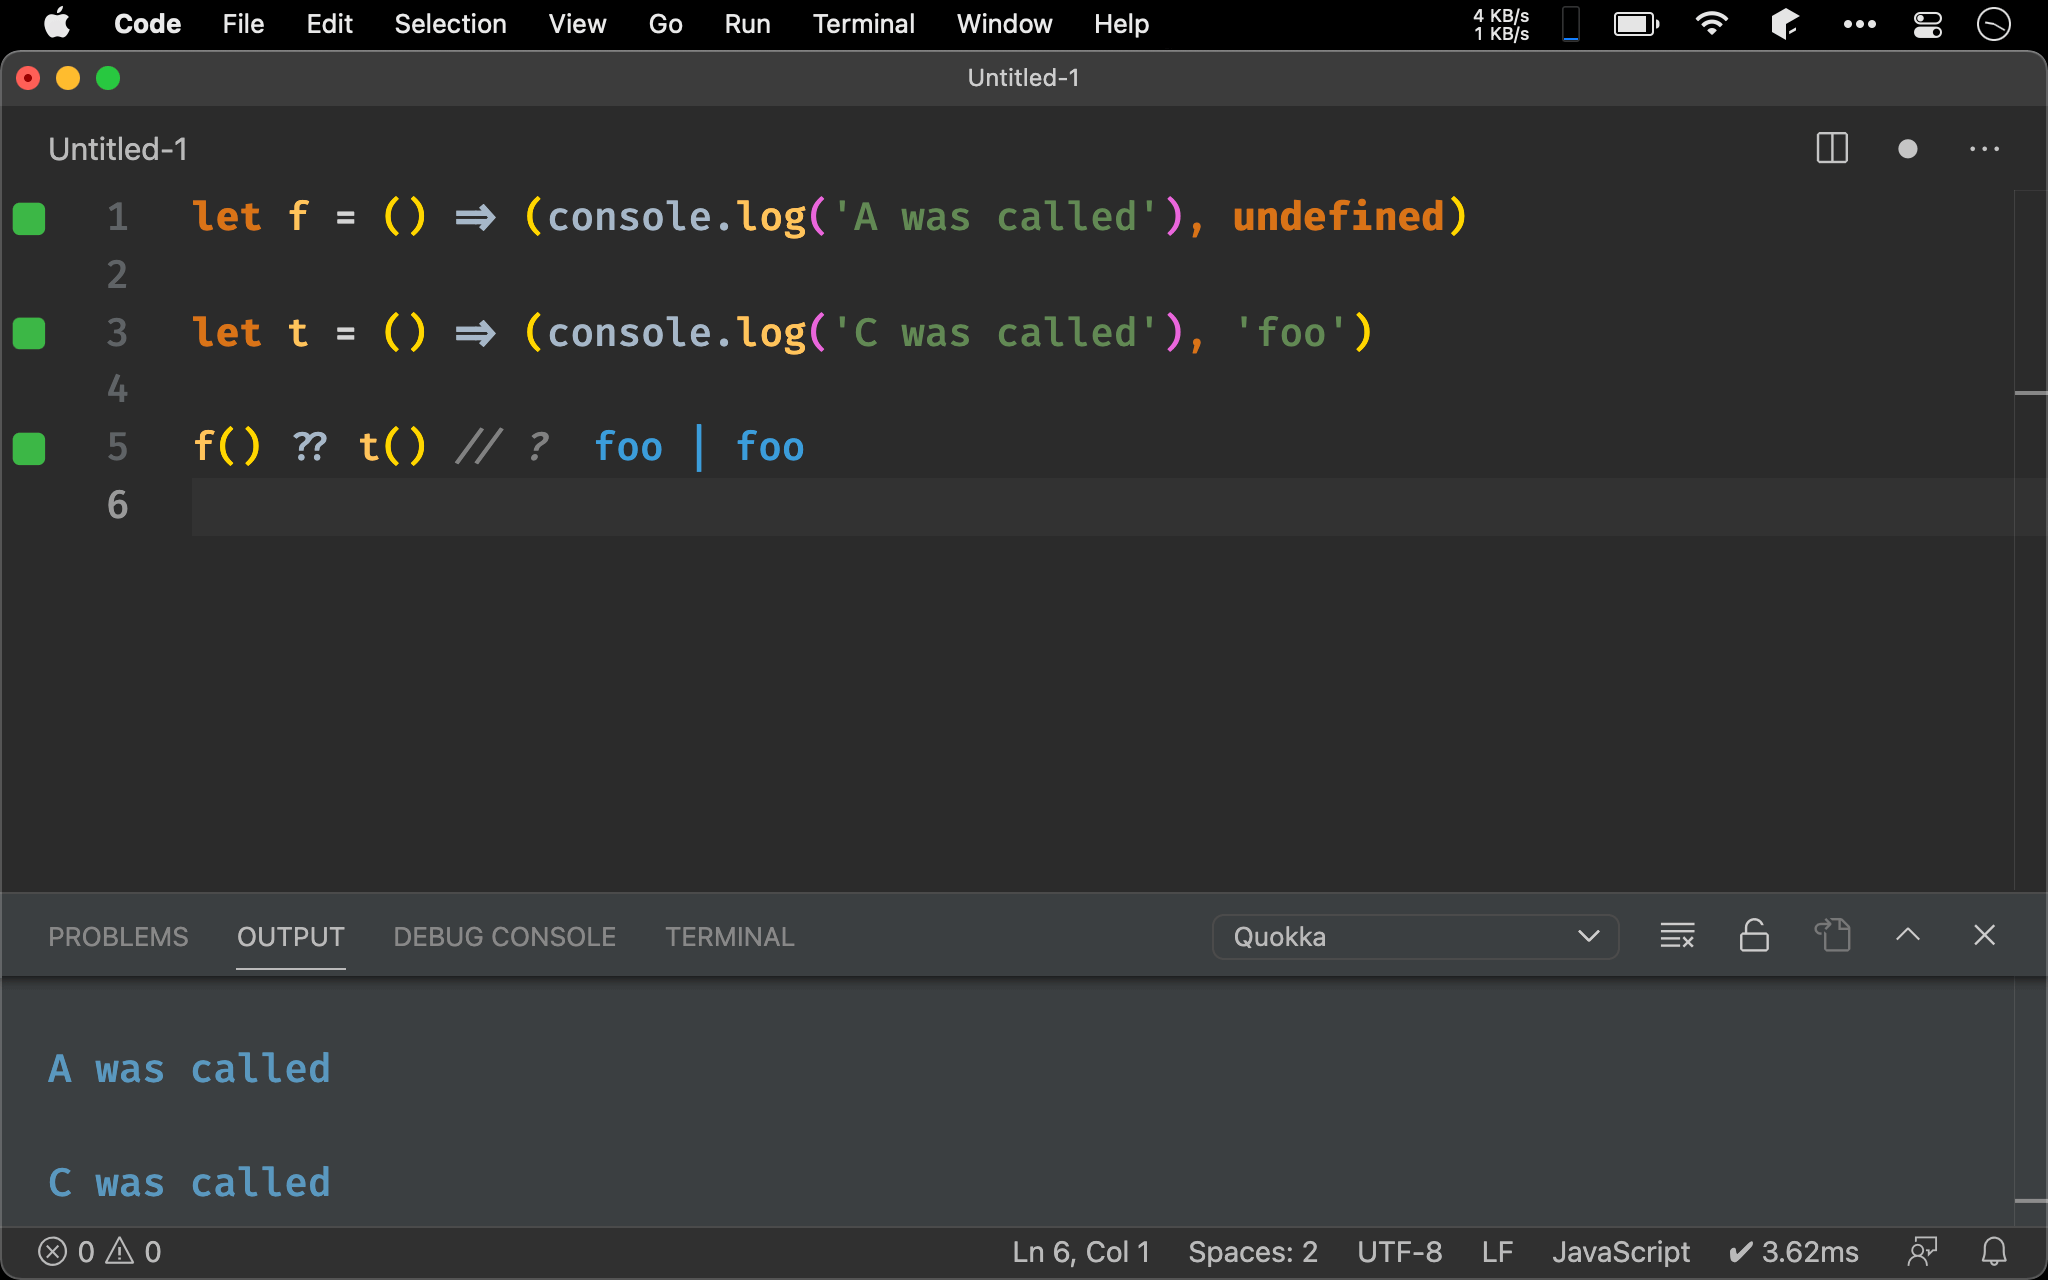Maximize the panel with chevron up
The image size is (2048, 1280).
(x=1907, y=935)
